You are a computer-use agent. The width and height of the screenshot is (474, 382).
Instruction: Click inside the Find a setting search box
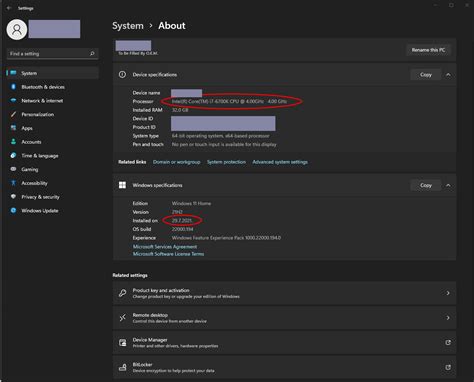click(52, 54)
